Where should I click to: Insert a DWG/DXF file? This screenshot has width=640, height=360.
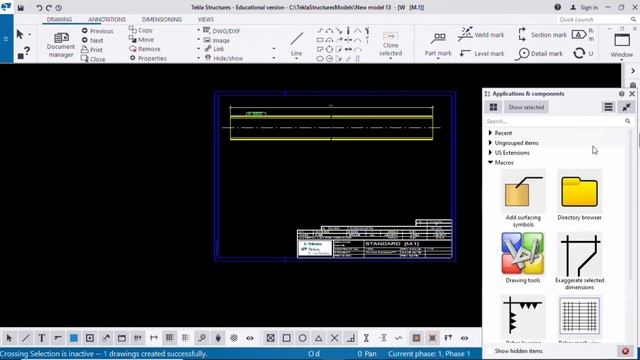pyautogui.click(x=222, y=31)
